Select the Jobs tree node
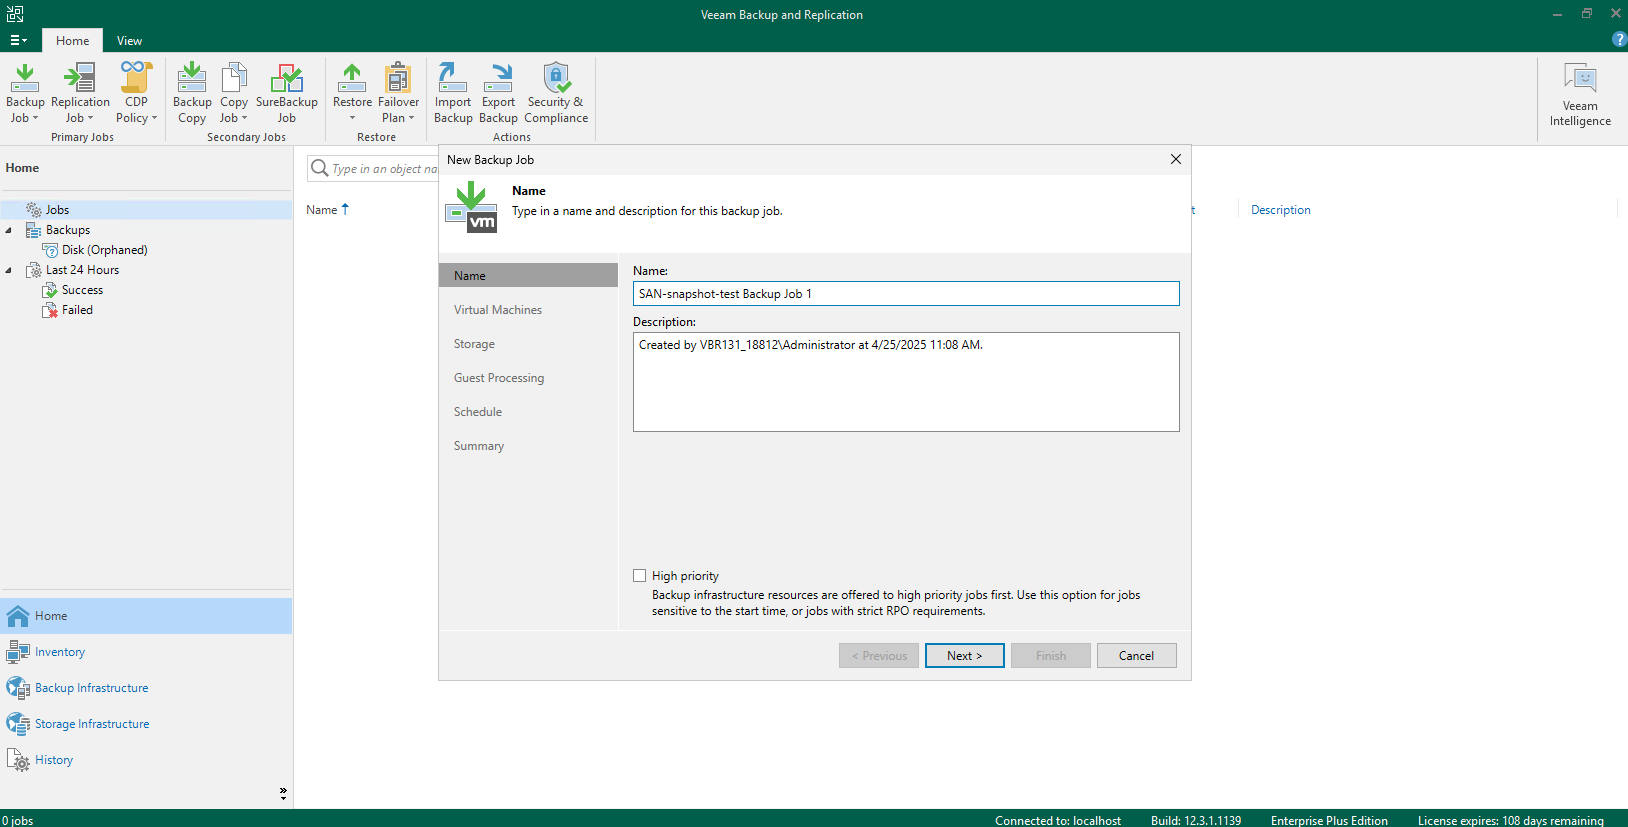 tap(57, 210)
